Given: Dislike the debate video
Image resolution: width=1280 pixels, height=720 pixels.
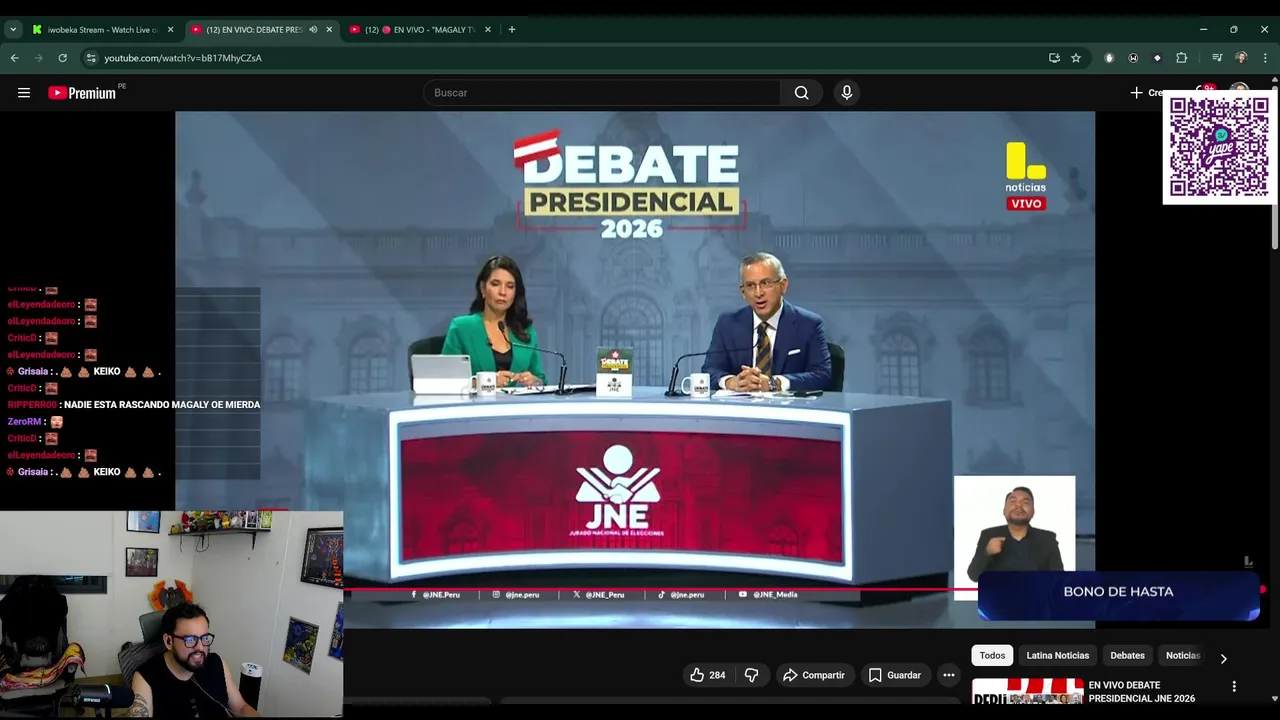Looking at the screenshot, I should coord(751,675).
